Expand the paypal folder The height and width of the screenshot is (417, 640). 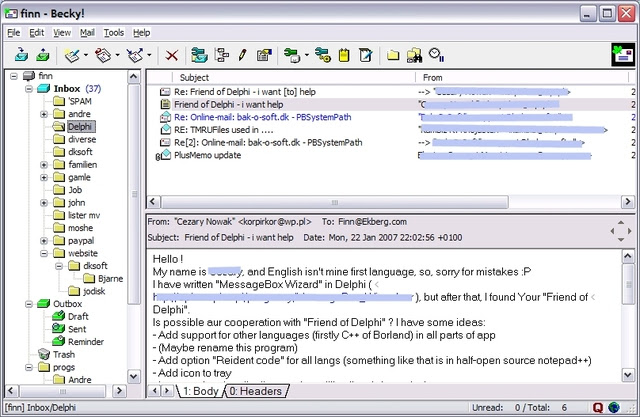click(x=44, y=241)
